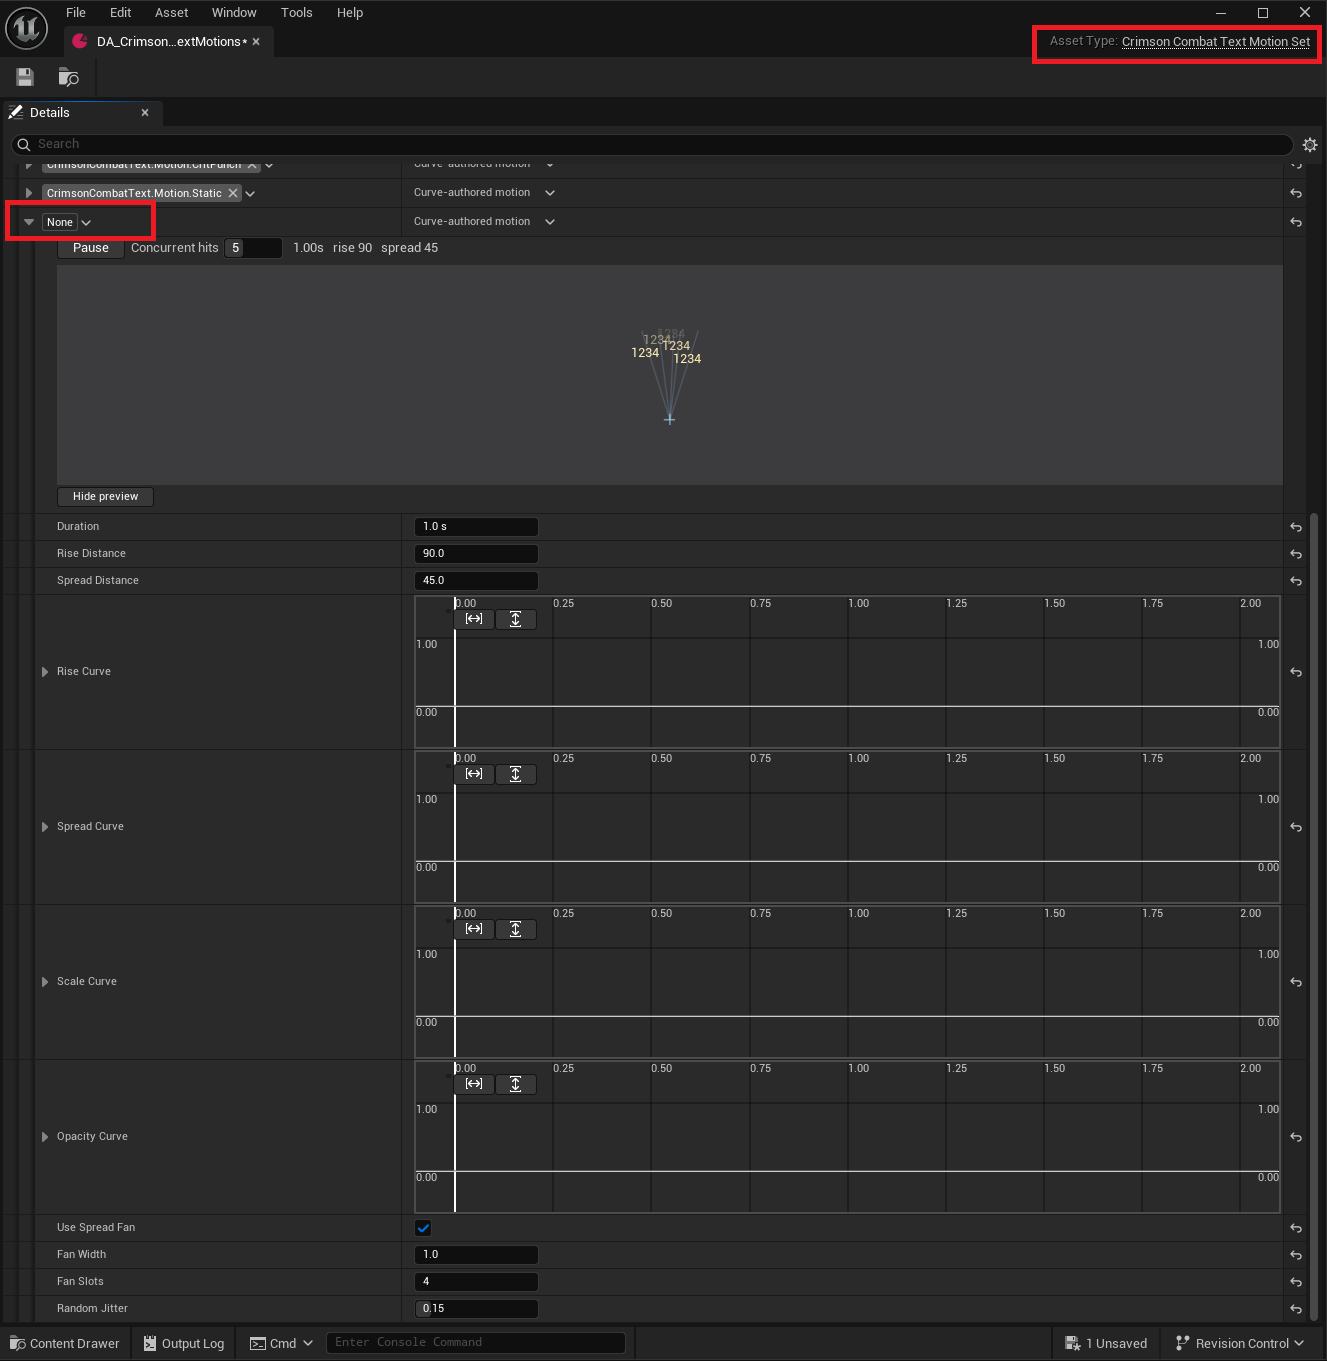Open the File menu

(x=76, y=13)
